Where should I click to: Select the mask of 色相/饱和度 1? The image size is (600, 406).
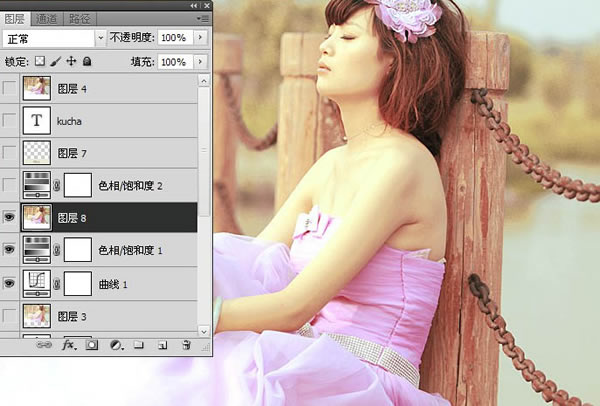(78, 250)
